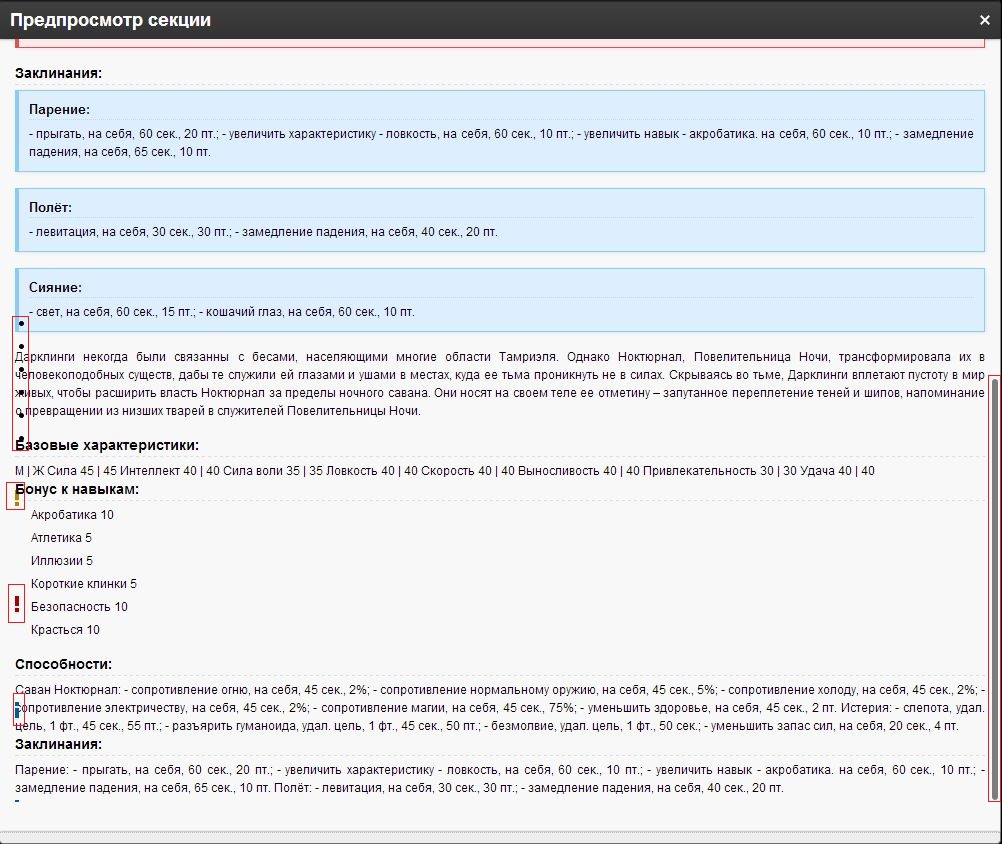
Task: Select the Парение heading in blue spell box
Action: (x=60, y=109)
